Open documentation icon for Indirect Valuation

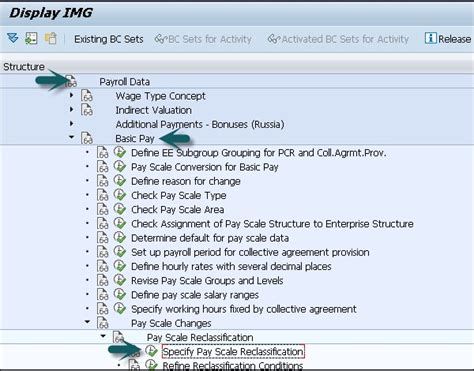click(x=87, y=110)
